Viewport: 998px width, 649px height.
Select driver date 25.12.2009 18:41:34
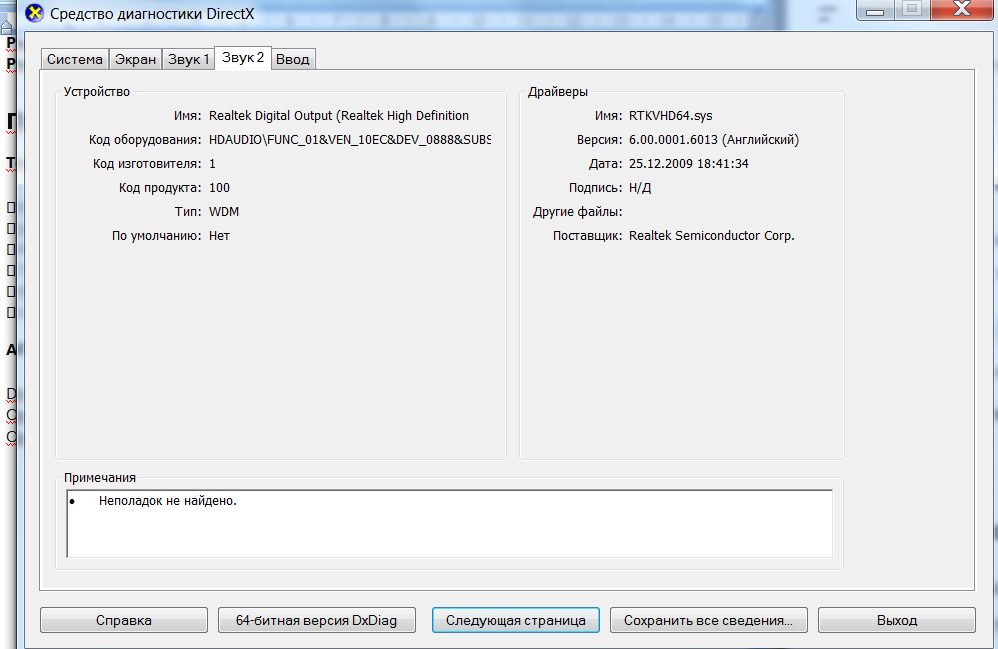(x=689, y=164)
